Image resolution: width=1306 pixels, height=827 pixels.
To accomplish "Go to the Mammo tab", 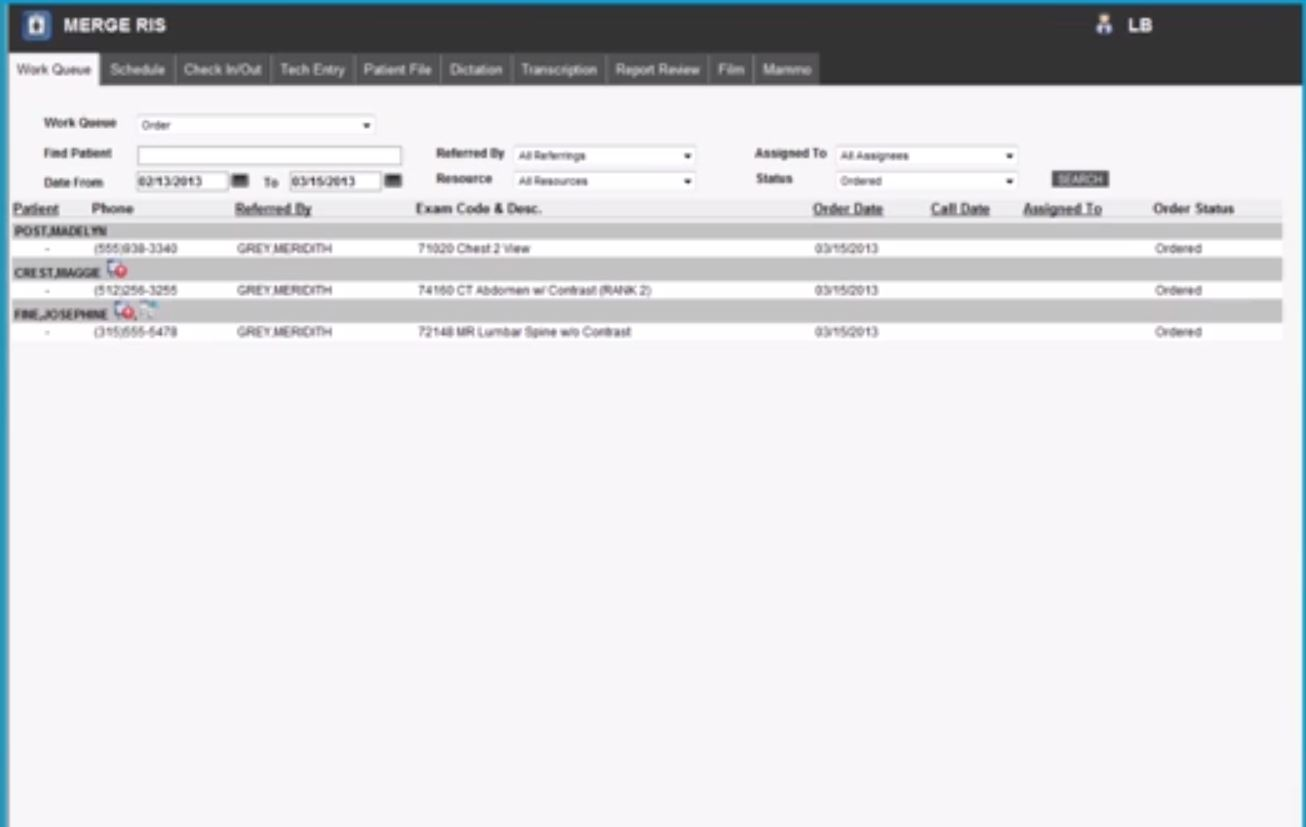I will click(x=787, y=70).
